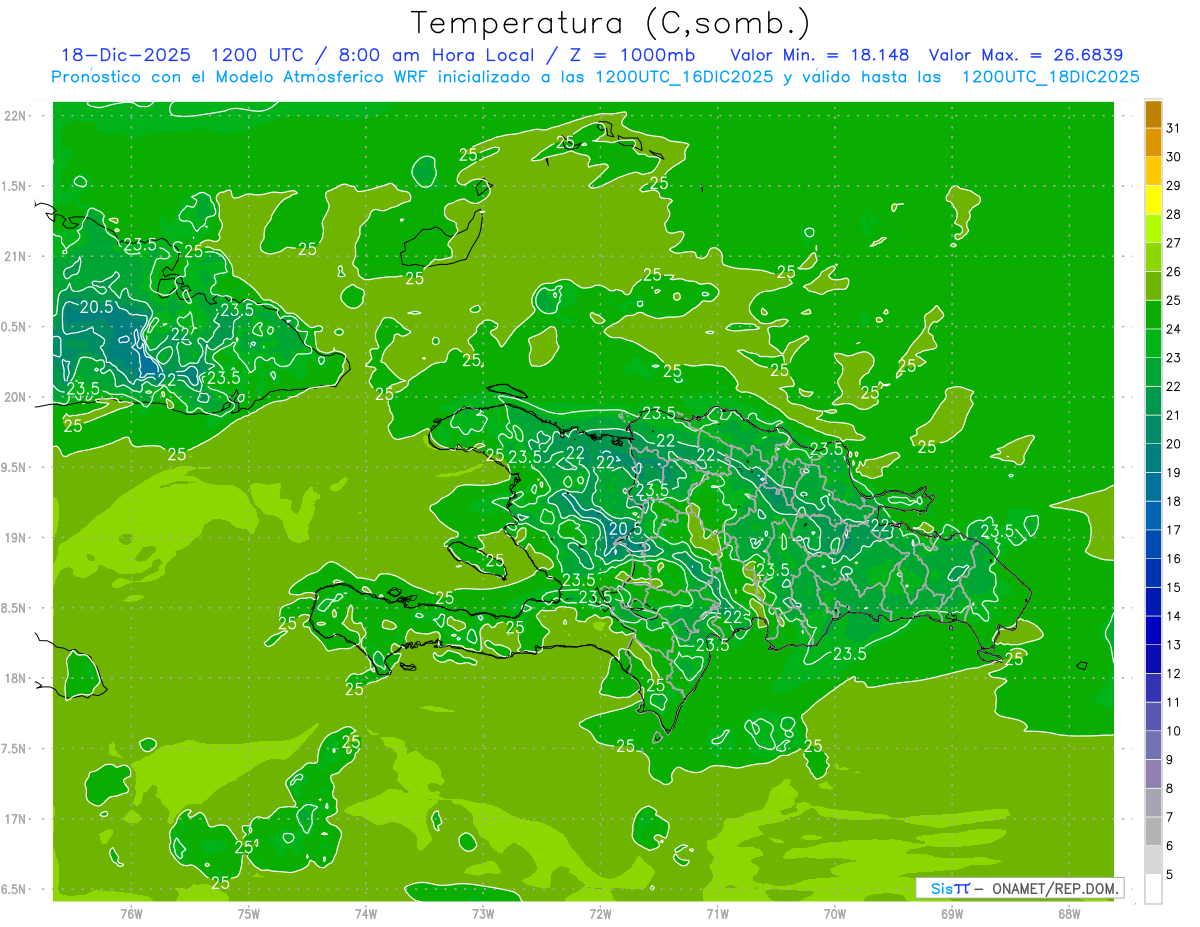Select the 69W longitude axis label

coord(952,914)
